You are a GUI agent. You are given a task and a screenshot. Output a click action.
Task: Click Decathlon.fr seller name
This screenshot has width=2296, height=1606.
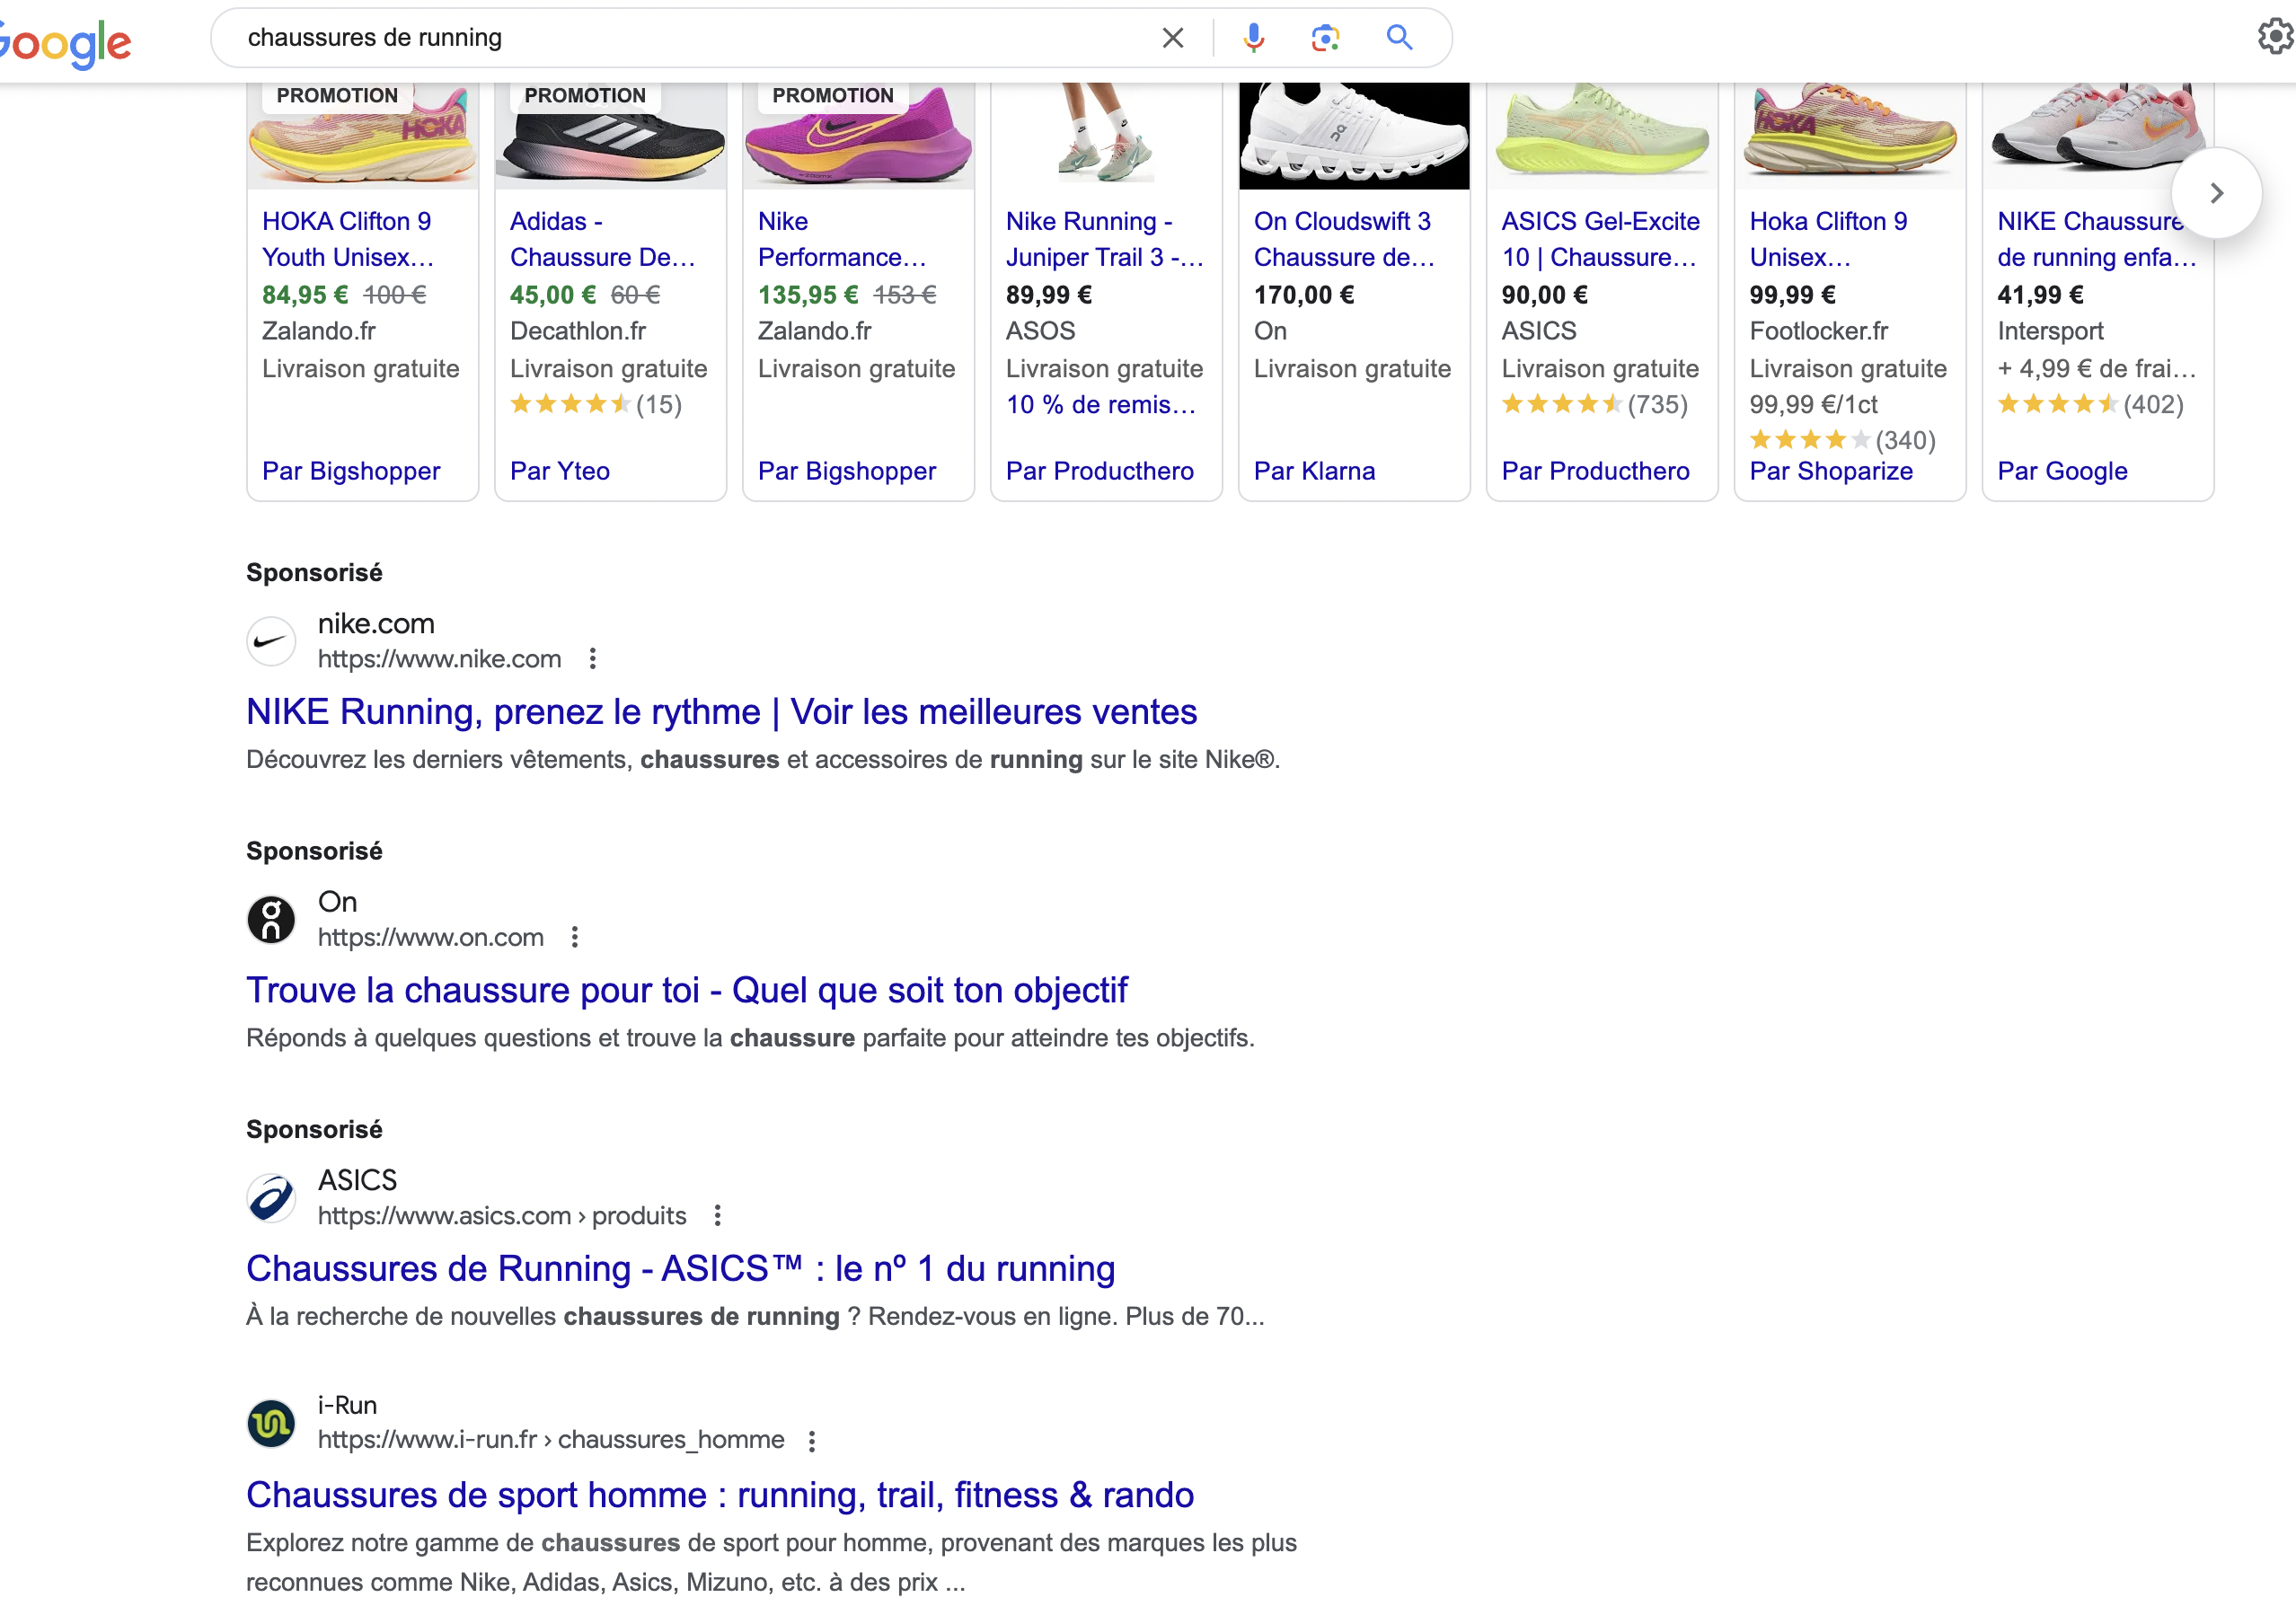point(578,331)
